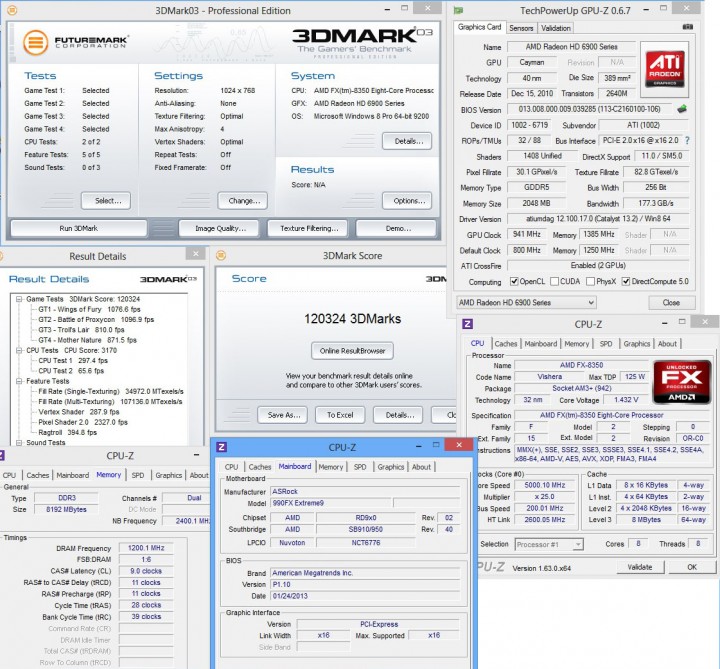The image size is (720, 669).
Task: Click the Run 3DMark button
Action: pyautogui.click(x=79, y=228)
